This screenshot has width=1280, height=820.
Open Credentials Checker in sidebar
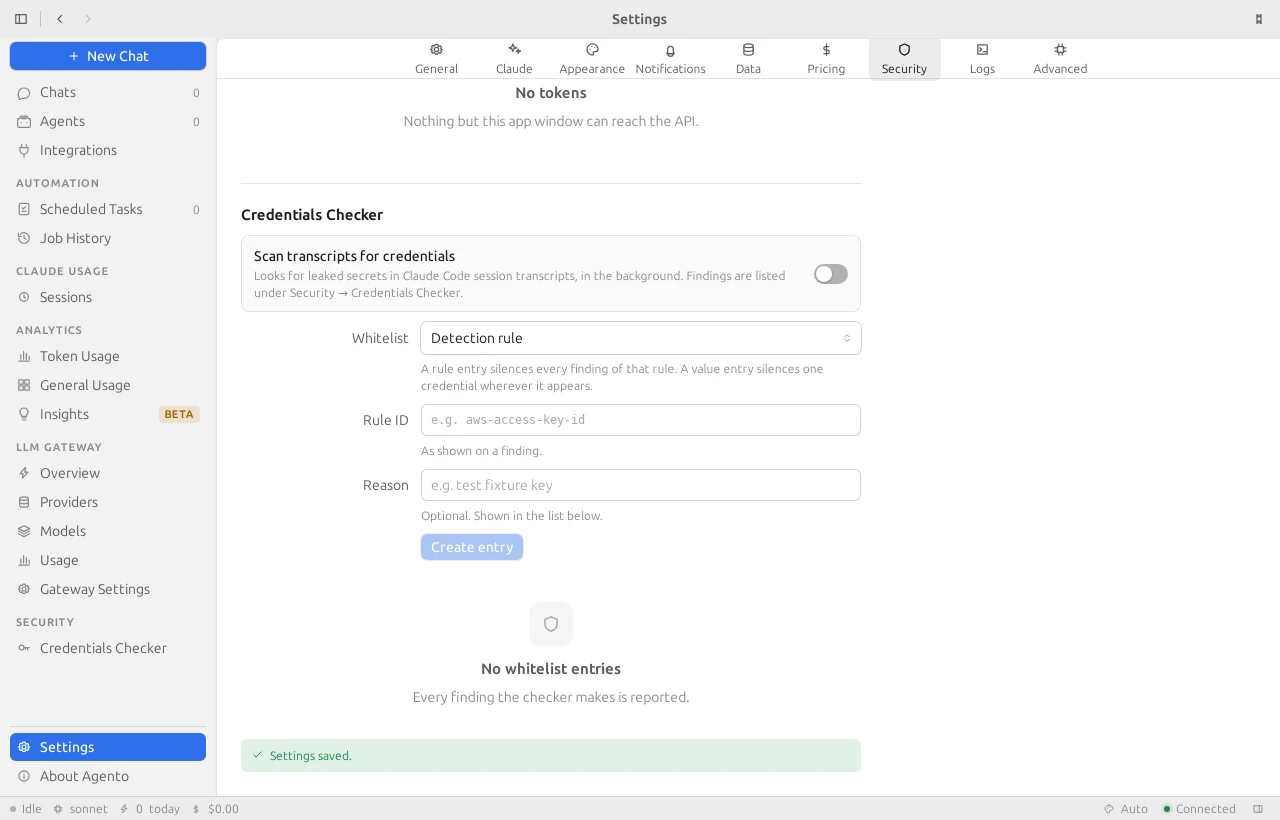tap(108, 648)
